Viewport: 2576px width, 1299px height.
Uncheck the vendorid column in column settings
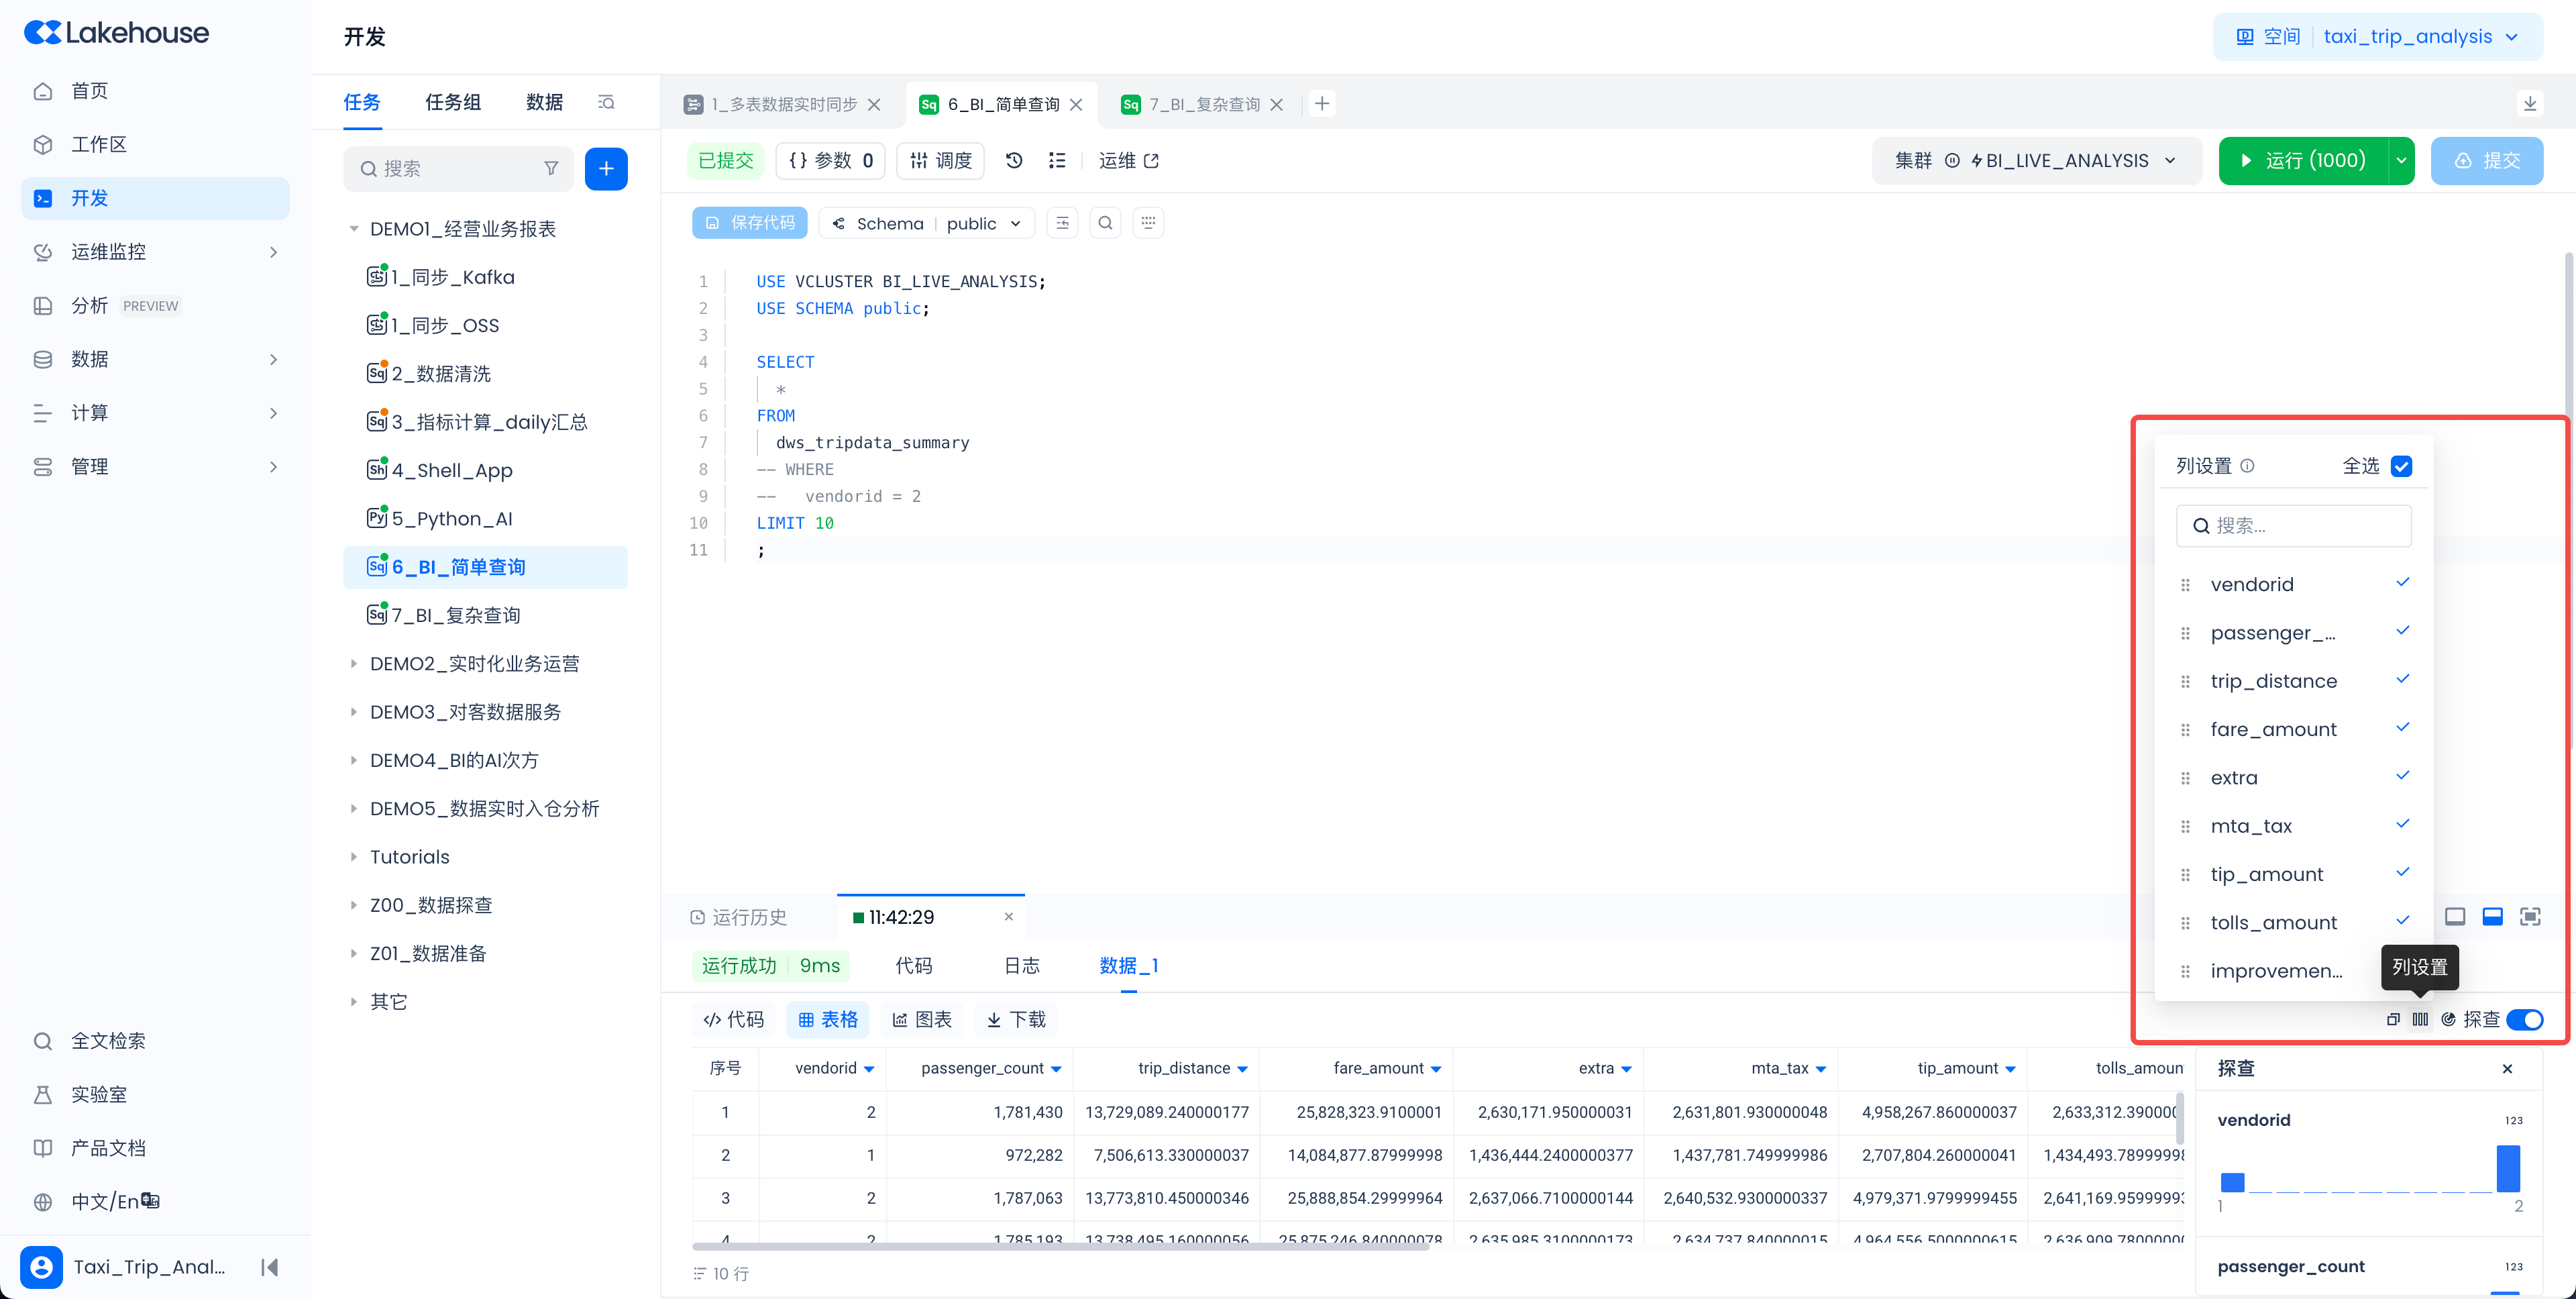2403,583
